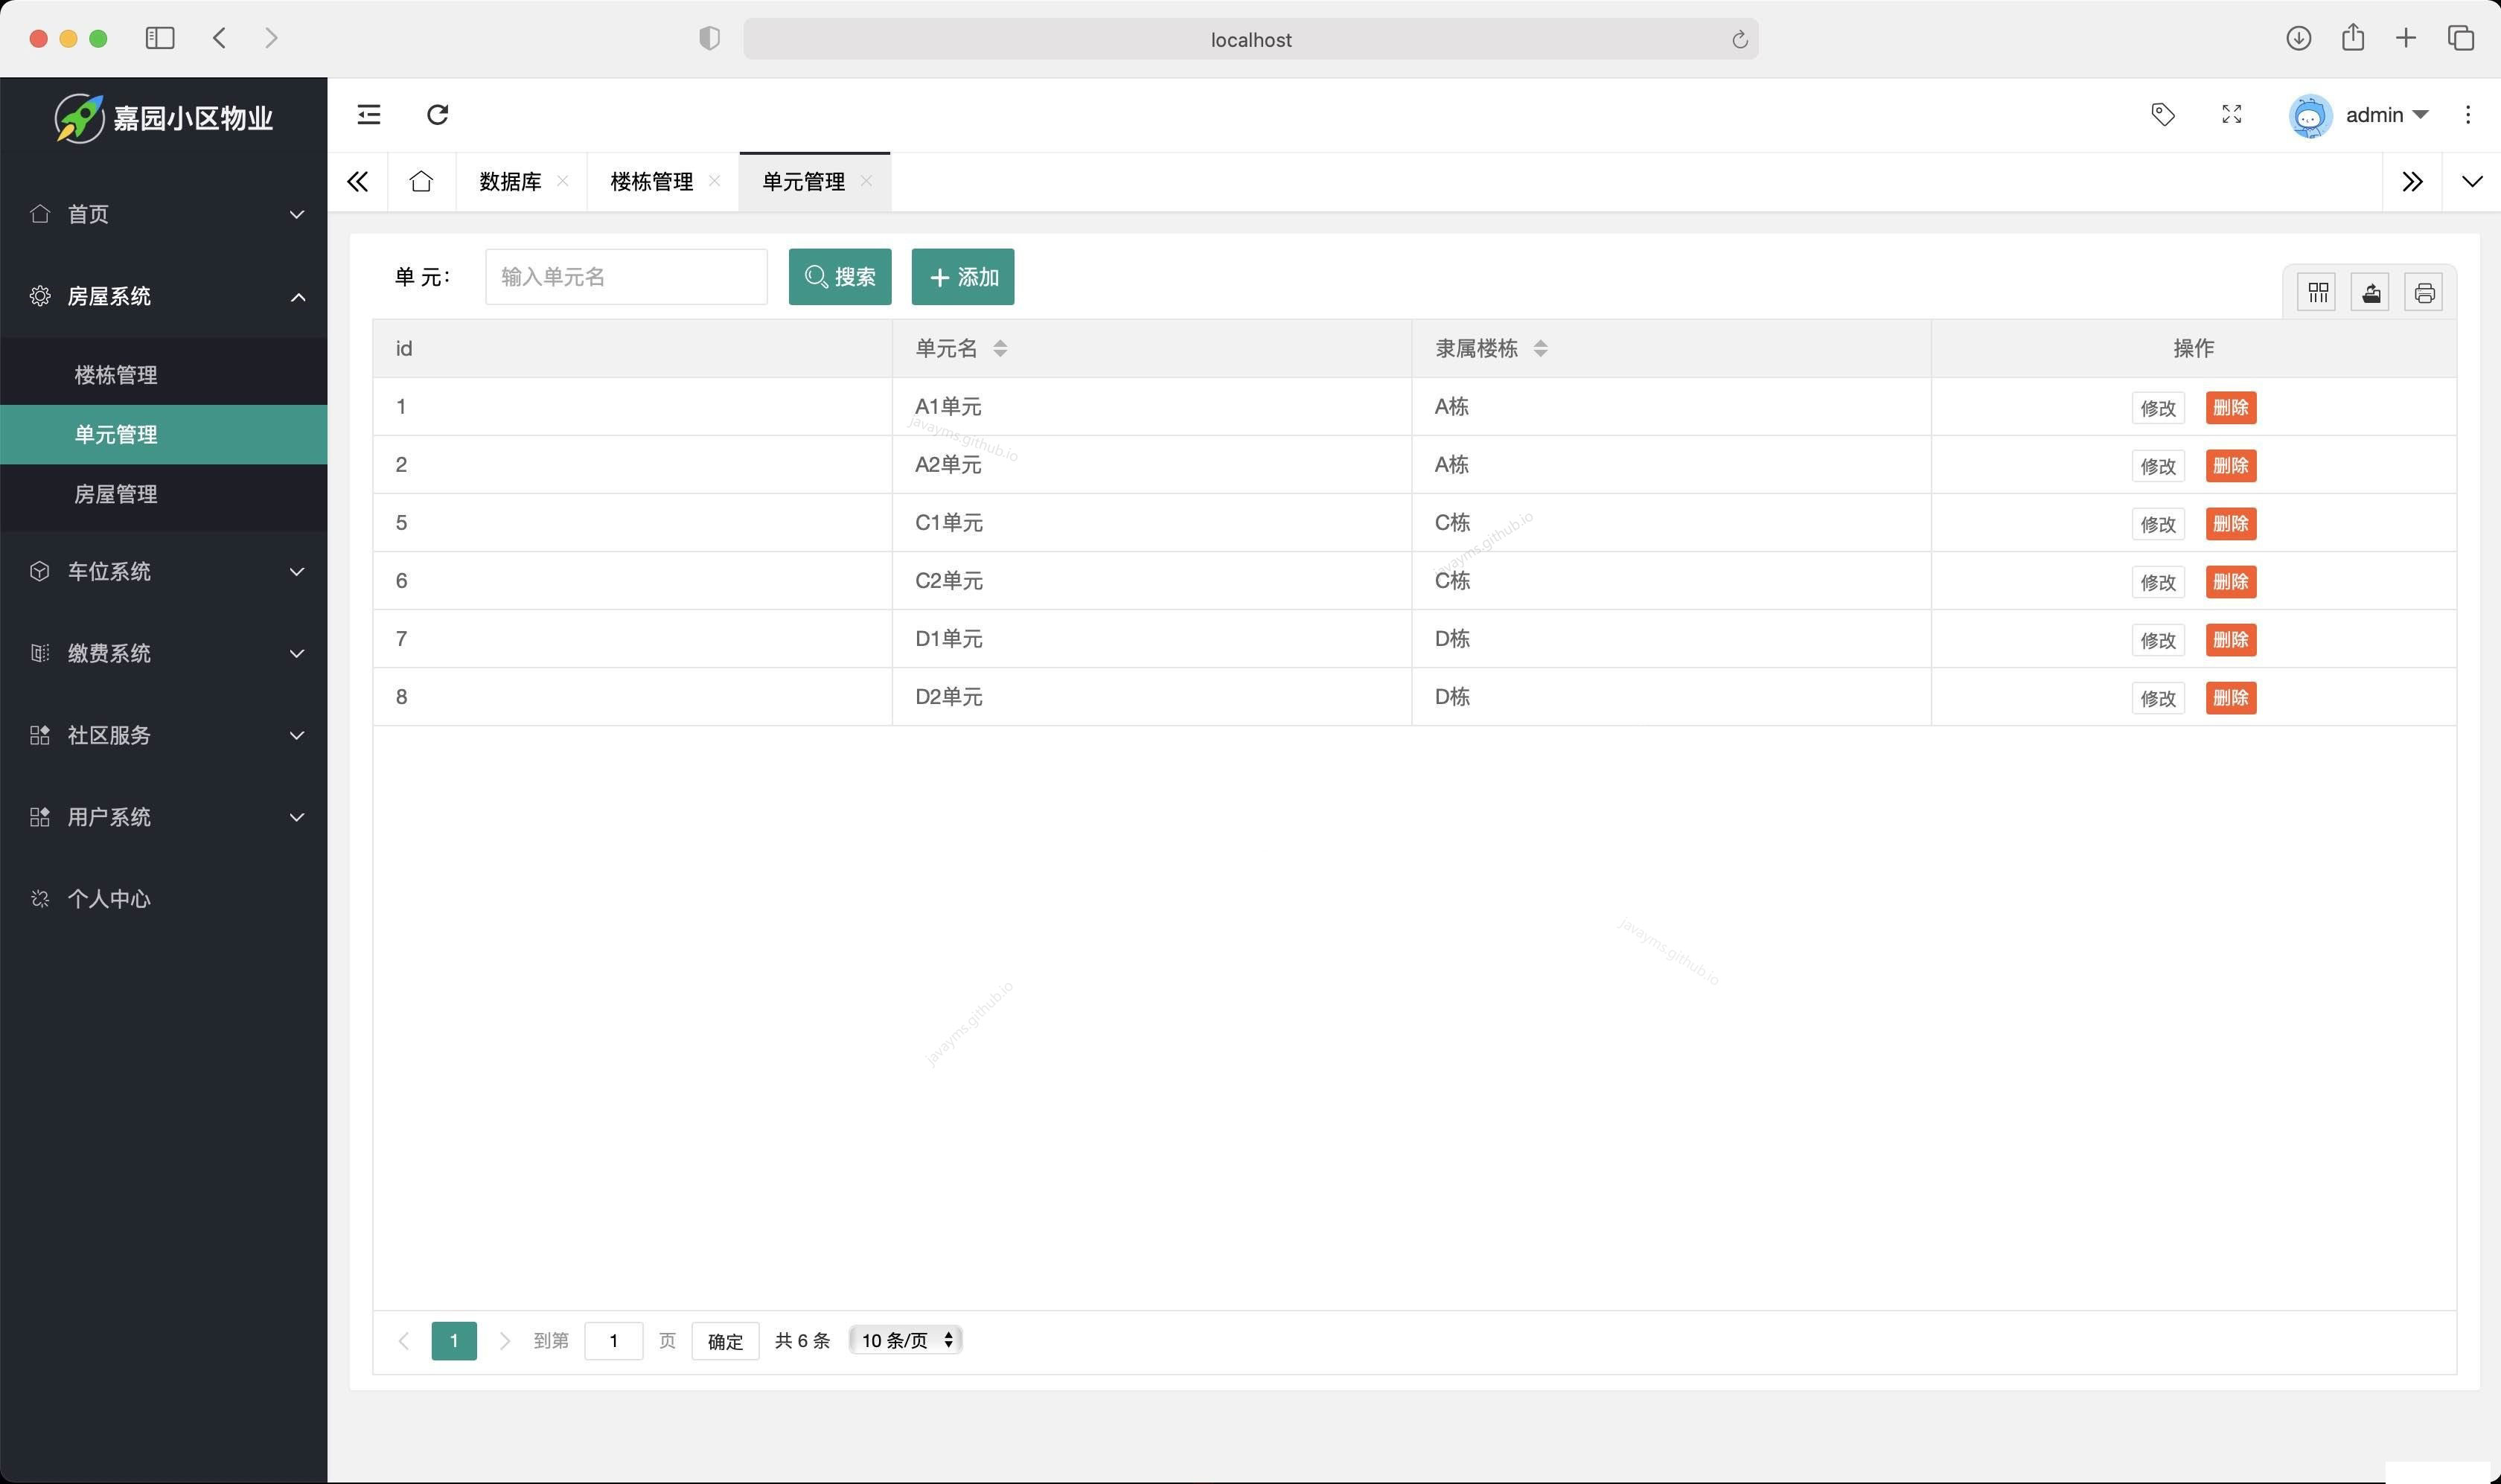
Task: Click the home tab icon in the tab bar
Action: click(x=420, y=181)
